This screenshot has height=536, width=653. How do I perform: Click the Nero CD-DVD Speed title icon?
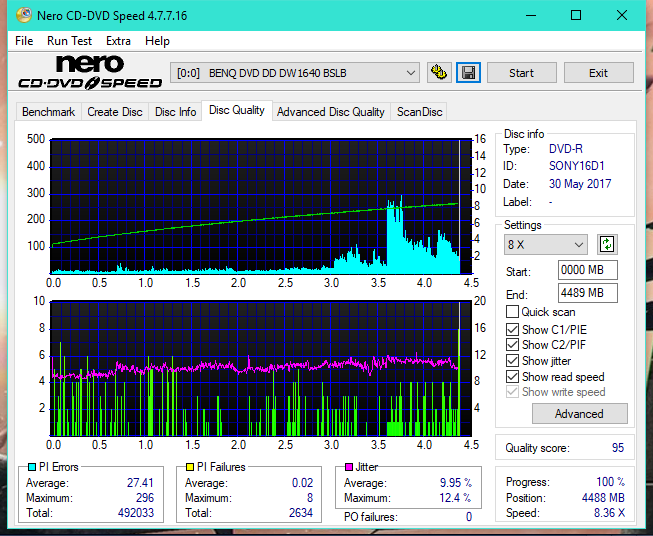(24, 15)
